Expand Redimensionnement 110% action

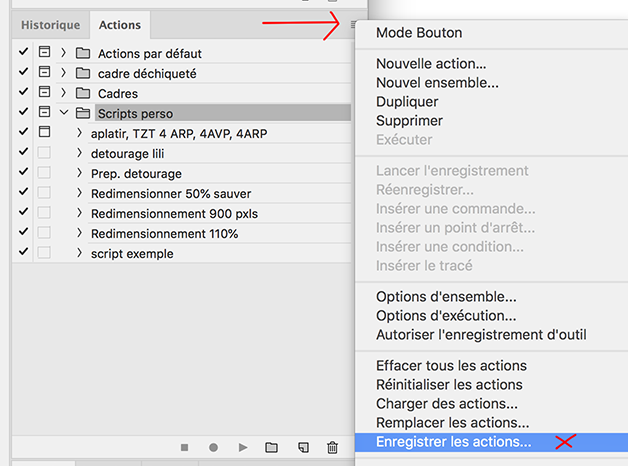[79, 233]
